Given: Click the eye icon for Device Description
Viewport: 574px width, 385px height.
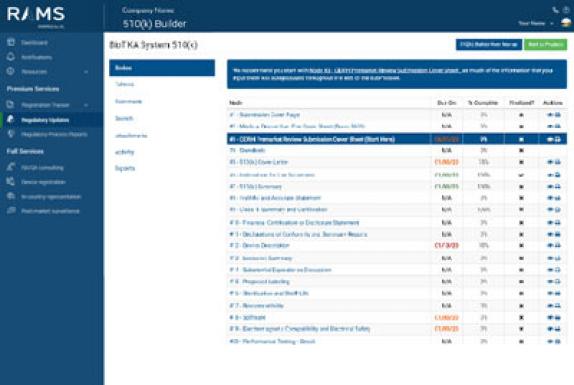Looking at the screenshot, I should [x=550, y=246].
